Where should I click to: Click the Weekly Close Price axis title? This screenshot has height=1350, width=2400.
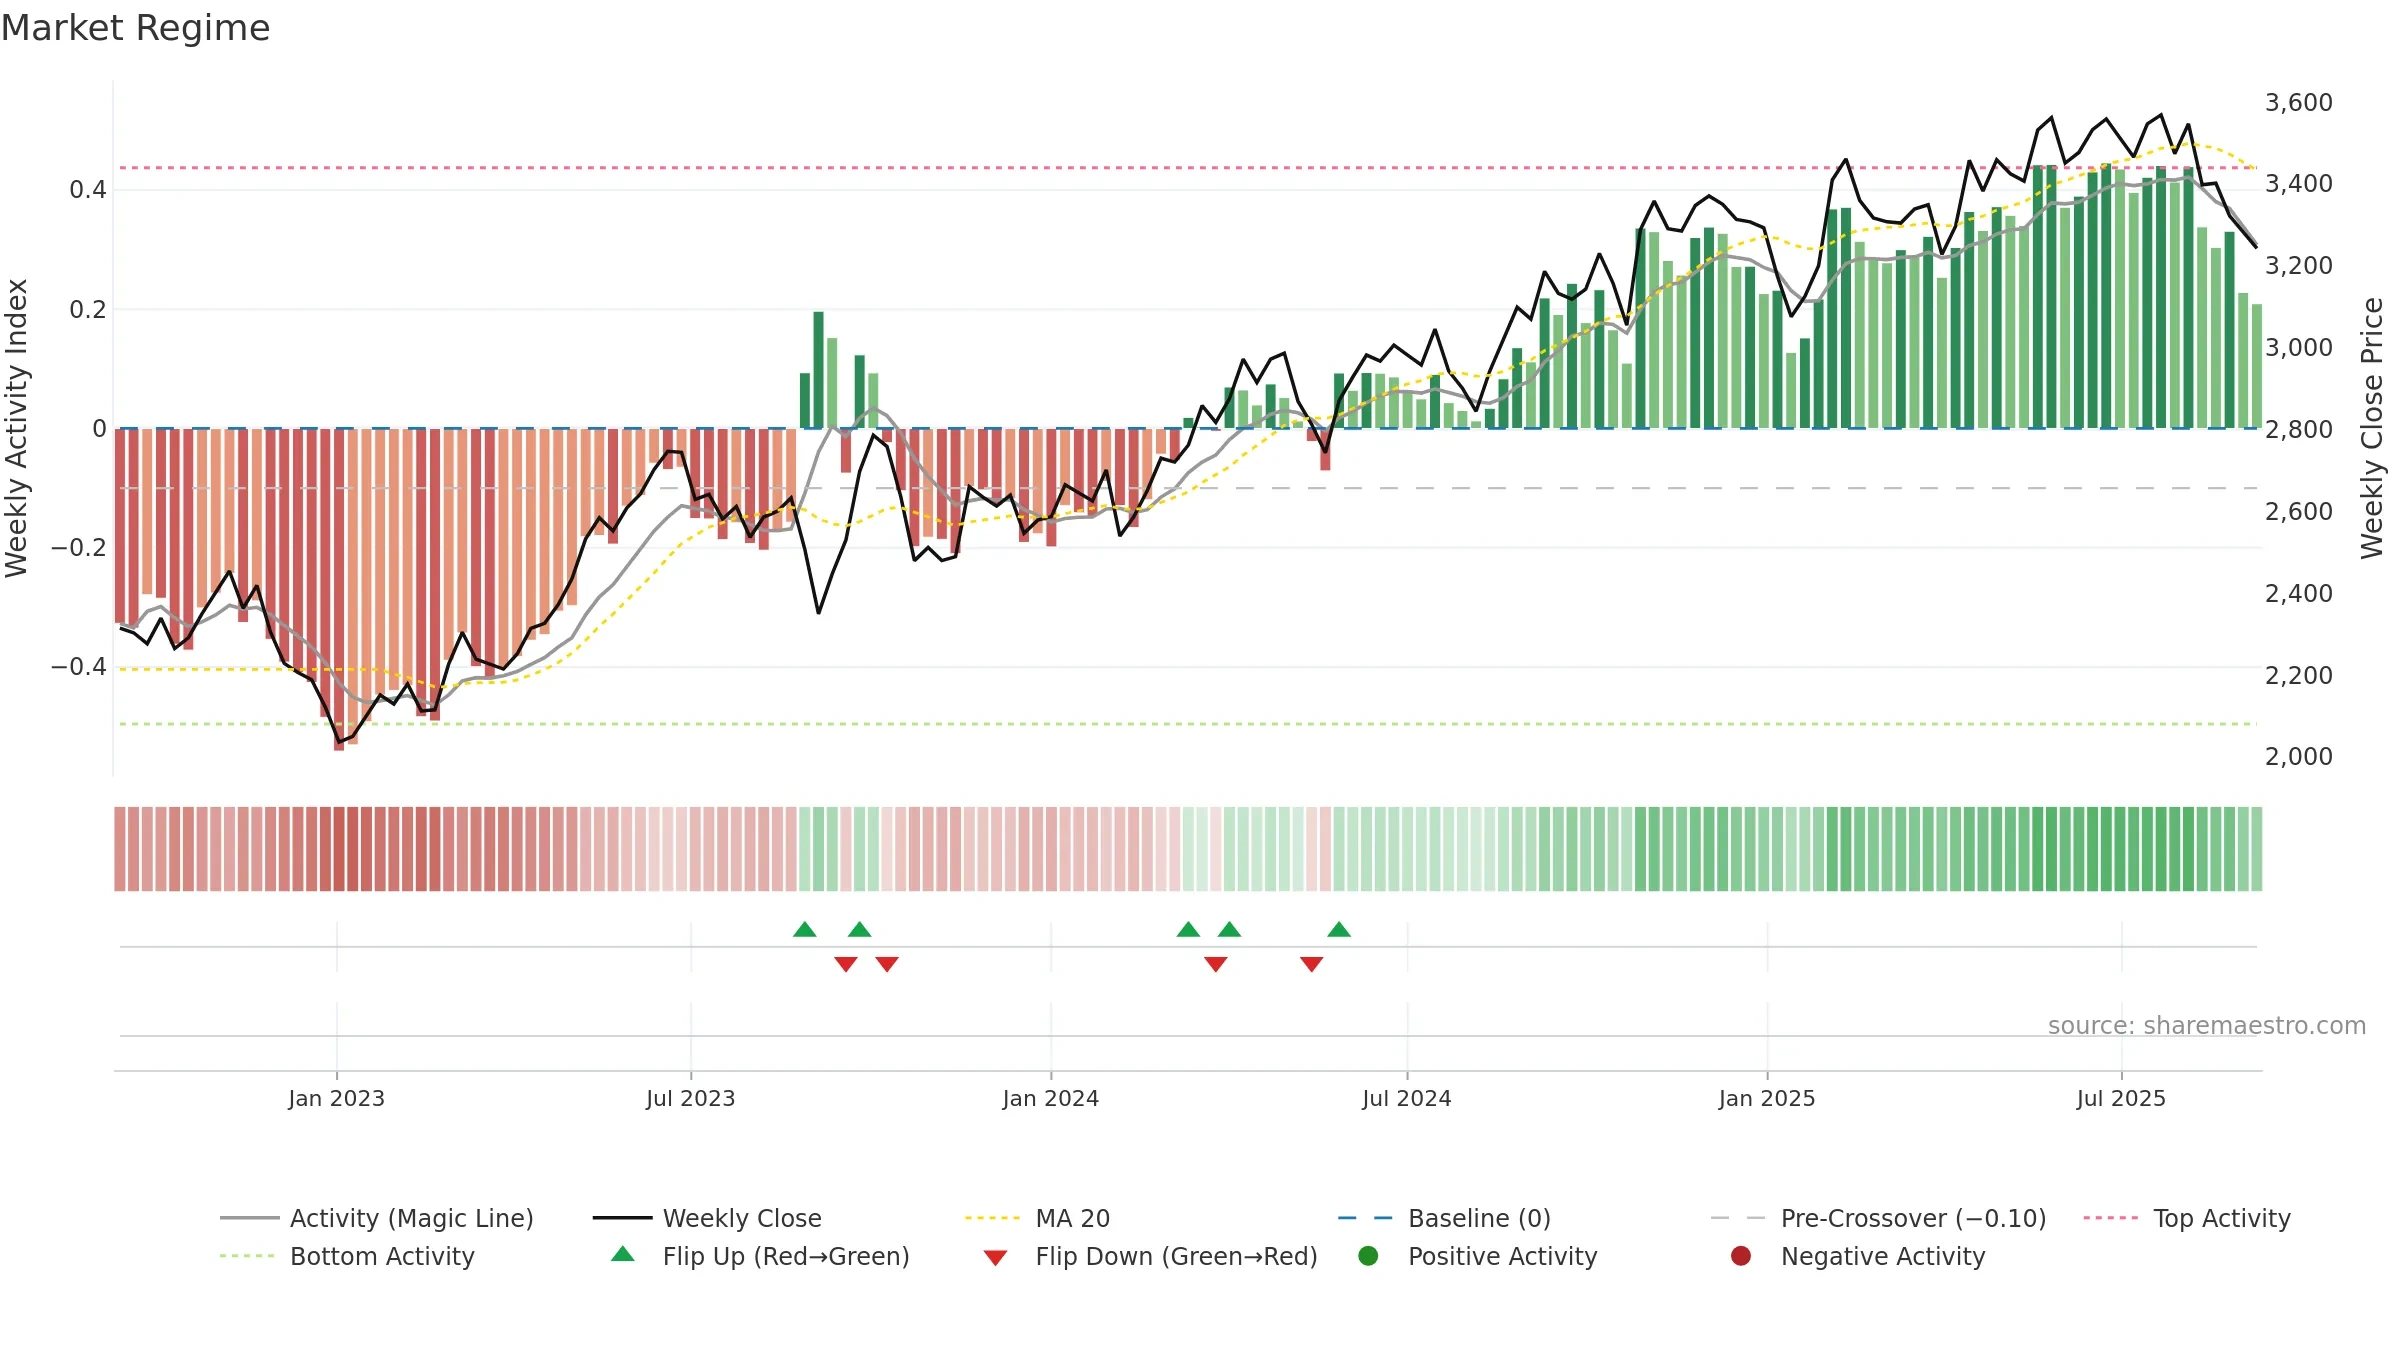click(2372, 428)
